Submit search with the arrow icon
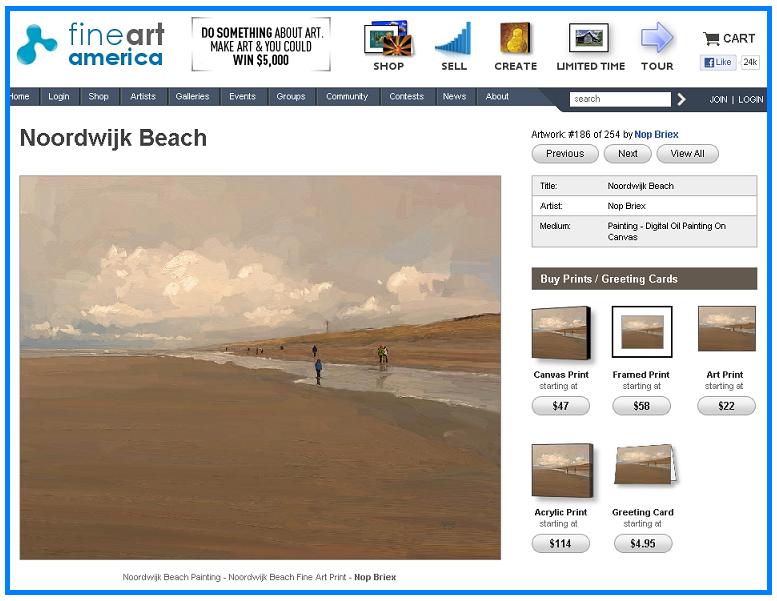 [681, 99]
